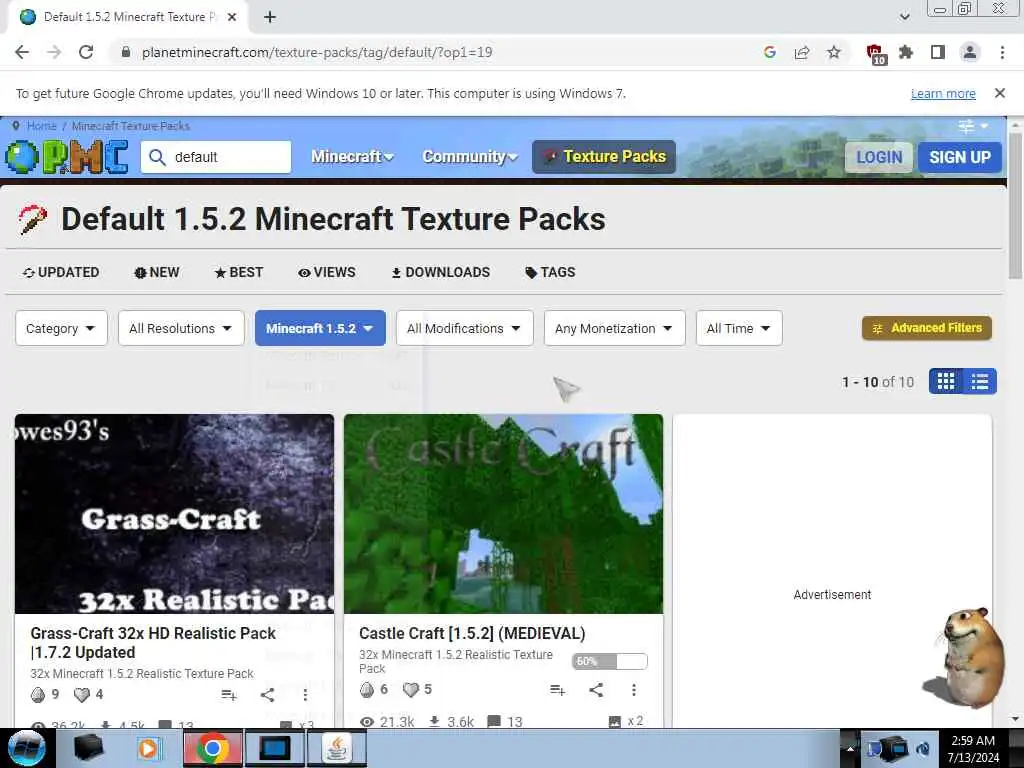Click the 60% progress bar on Castle Craft
The height and width of the screenshot is (768, 1024).
pos(610,662)
